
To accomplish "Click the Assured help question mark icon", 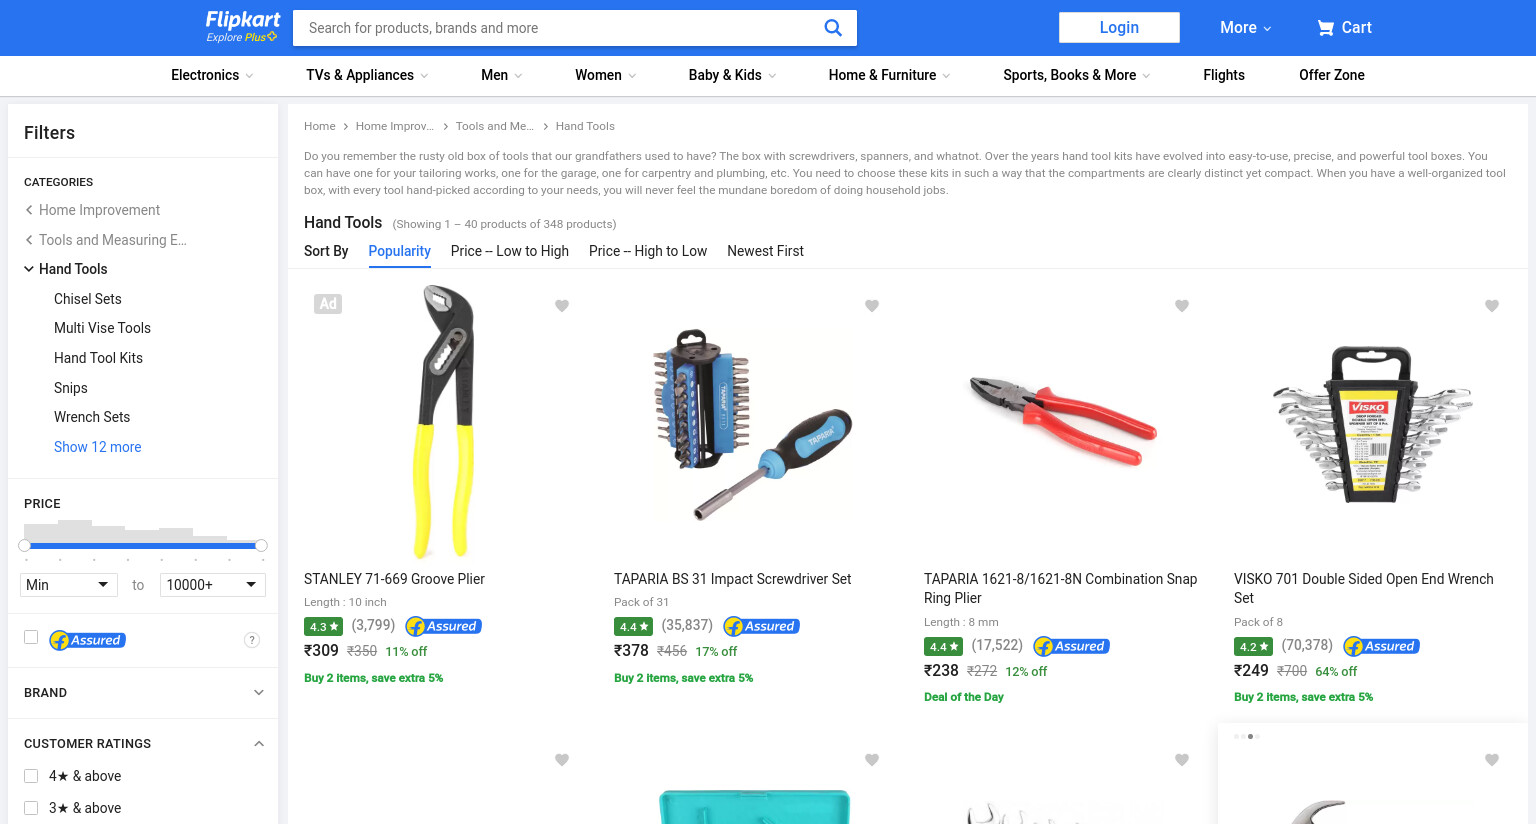I will coord(252,640).
